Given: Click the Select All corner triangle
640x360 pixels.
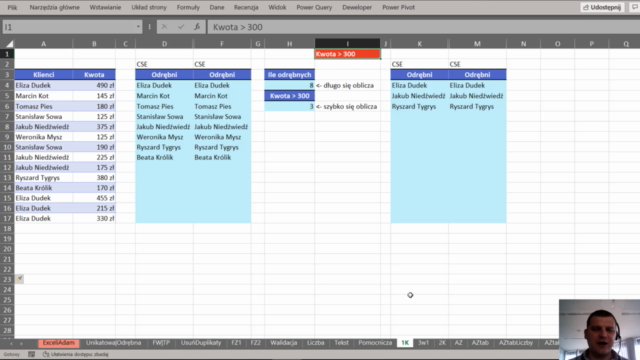Looking at the screenshot, I should click(9, 44).
